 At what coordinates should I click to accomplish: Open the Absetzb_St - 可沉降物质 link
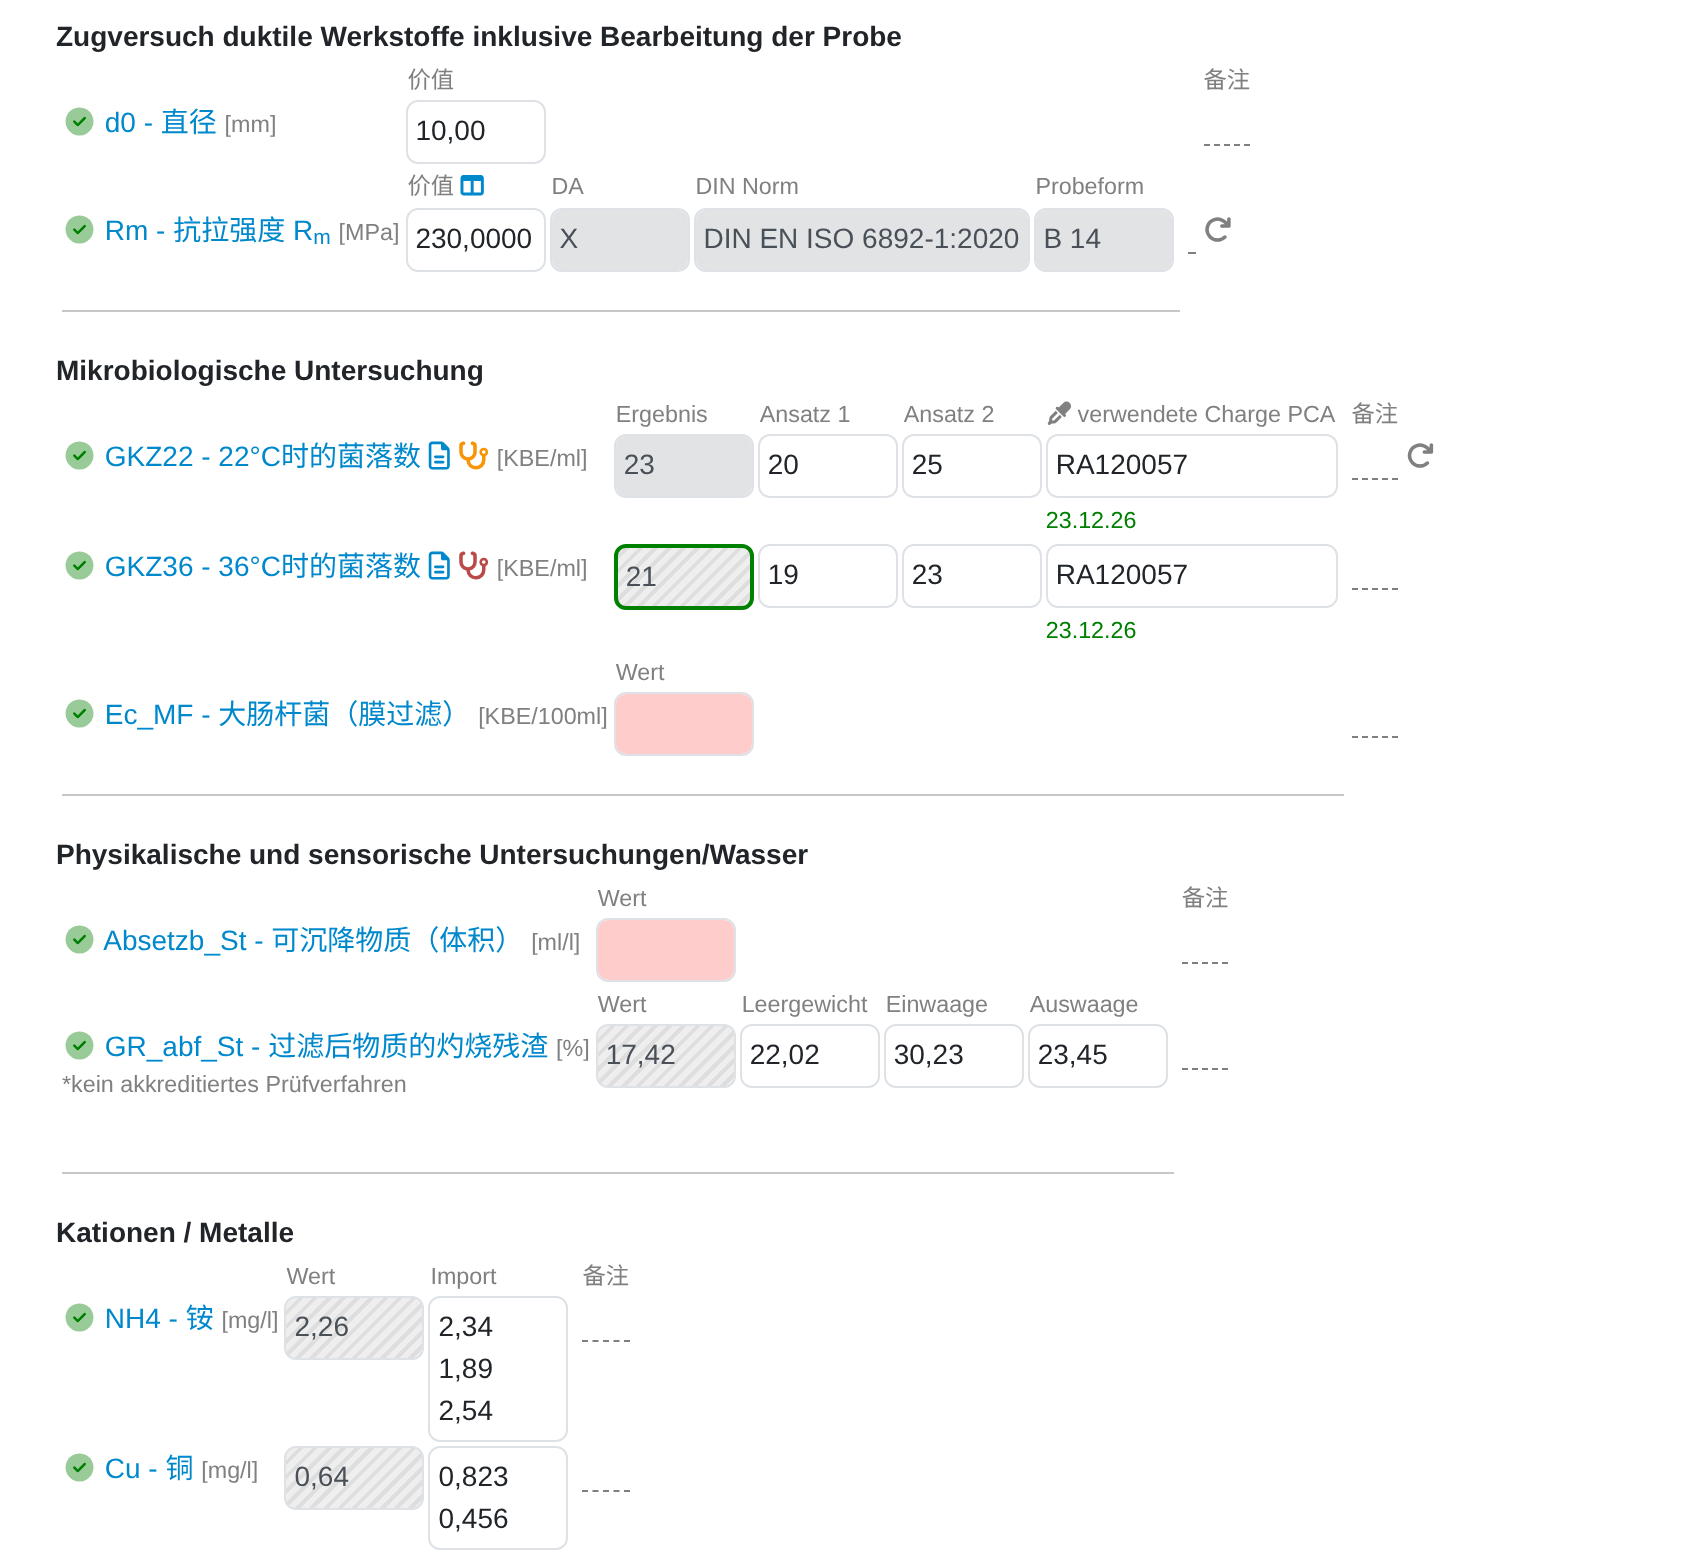pos(306,940)
